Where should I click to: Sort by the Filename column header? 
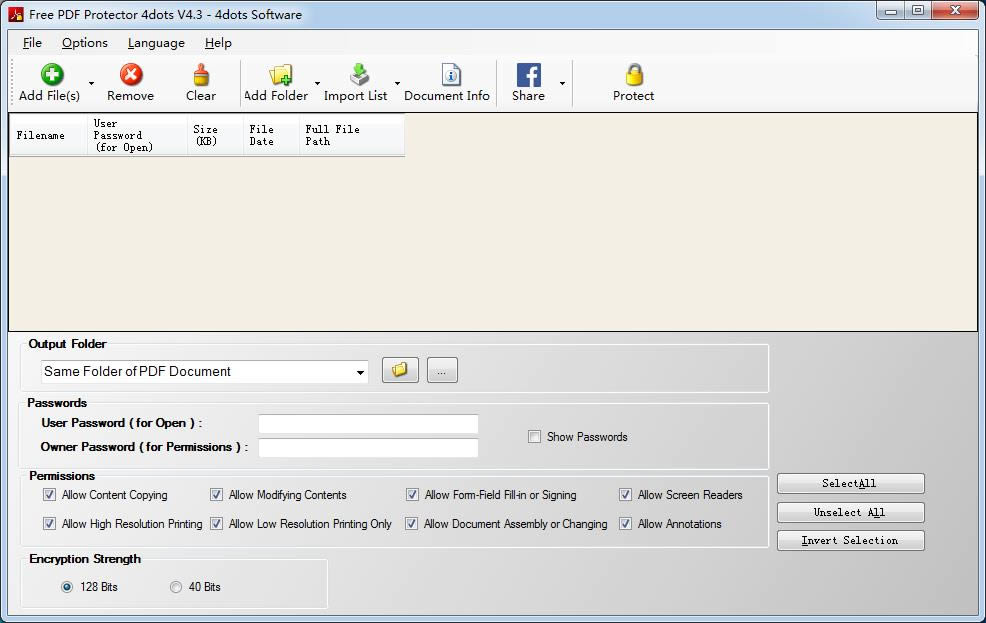tap(48, 135)
